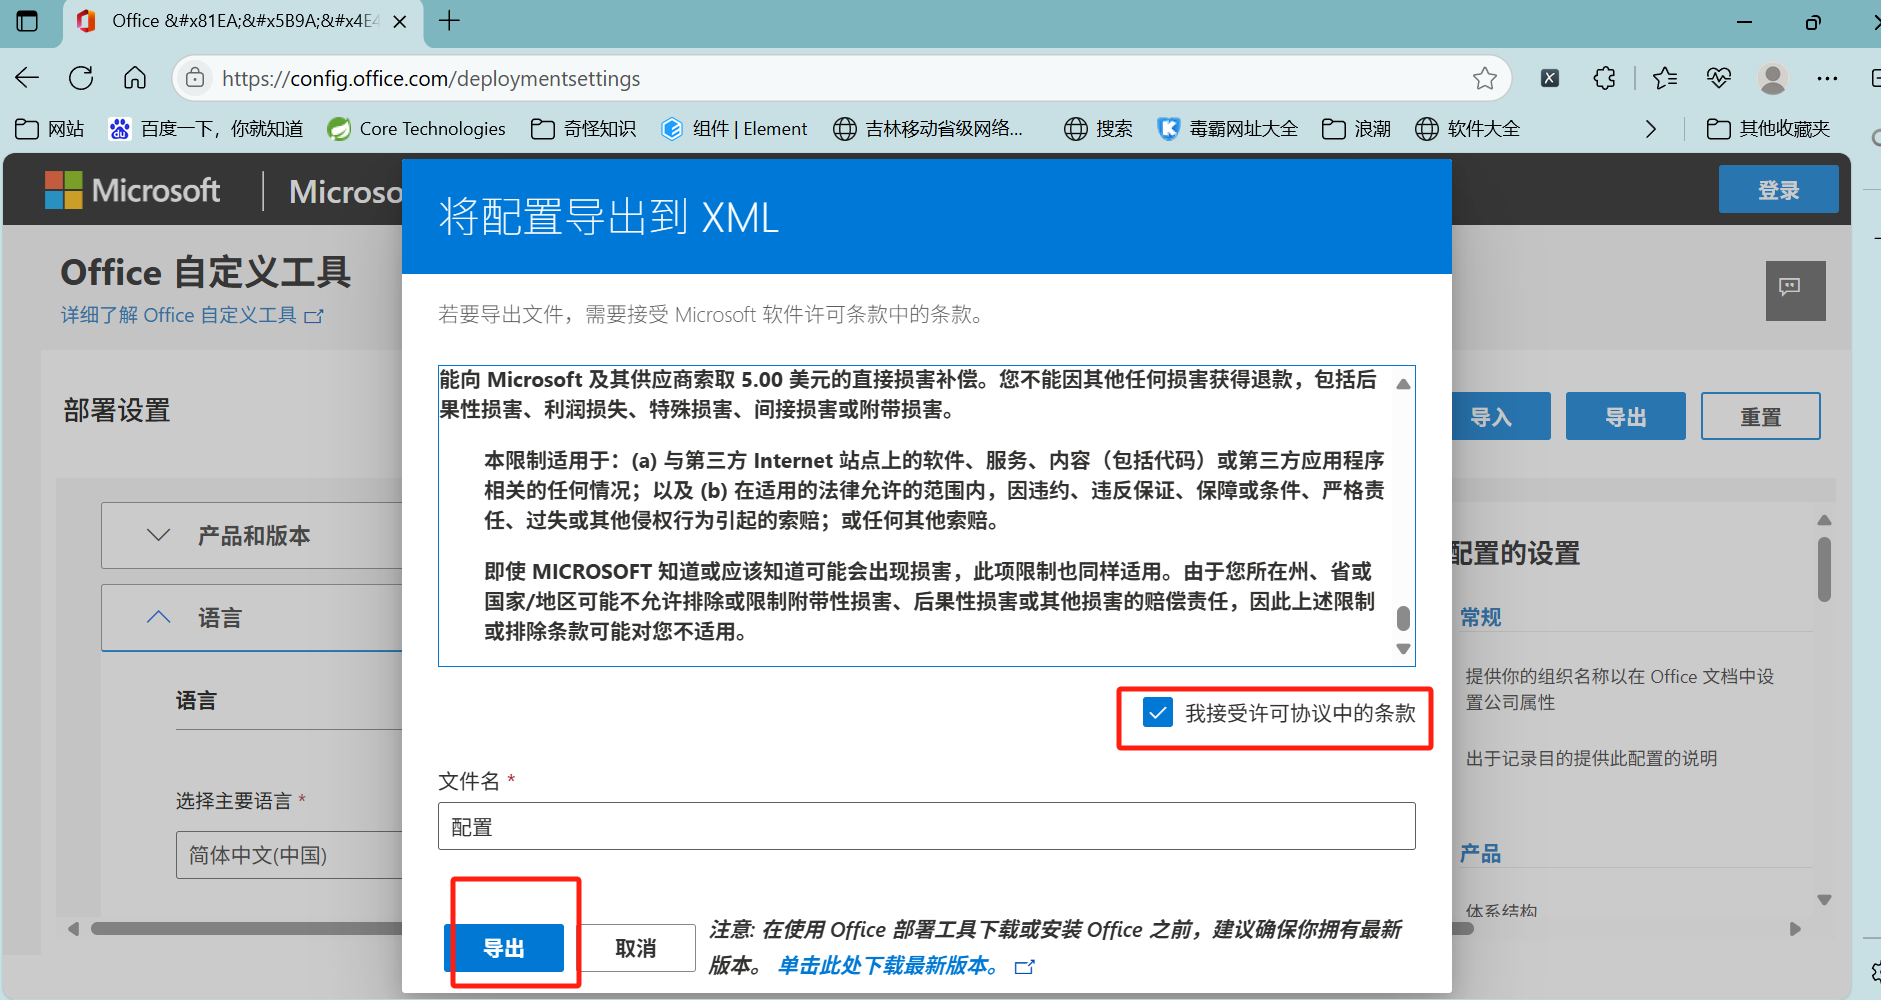Click the 导入 button on the page
The image size is (1881, 1000).
(x=1500, y=416)
